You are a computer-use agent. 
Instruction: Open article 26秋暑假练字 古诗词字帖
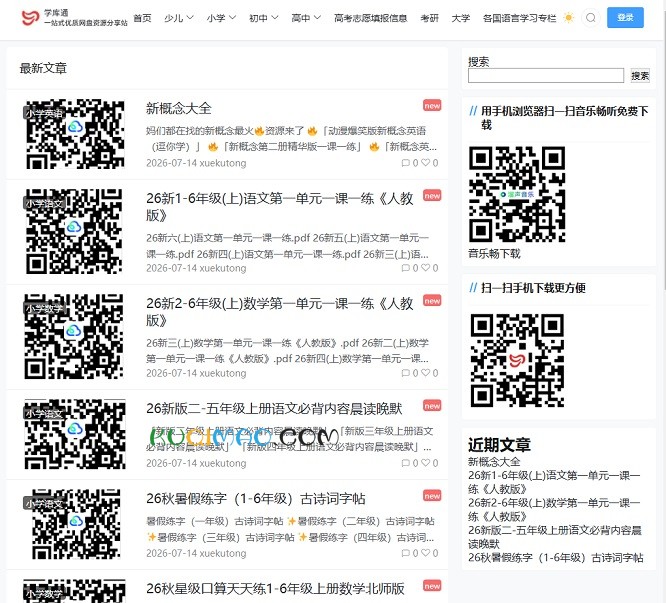(256, 499)
